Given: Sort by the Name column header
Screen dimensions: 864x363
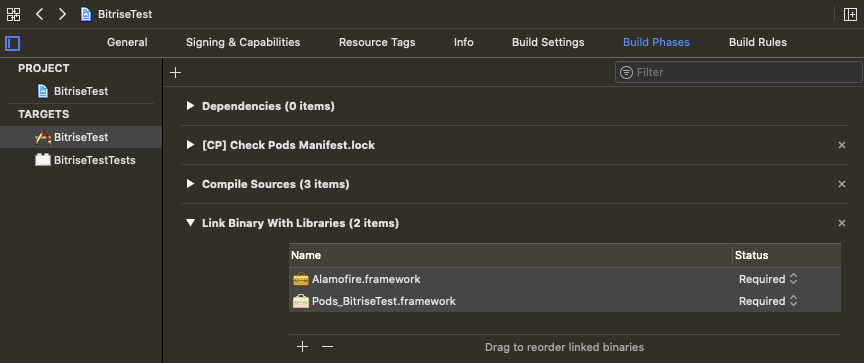Looking at the screenshot, I should pos(510,256).
